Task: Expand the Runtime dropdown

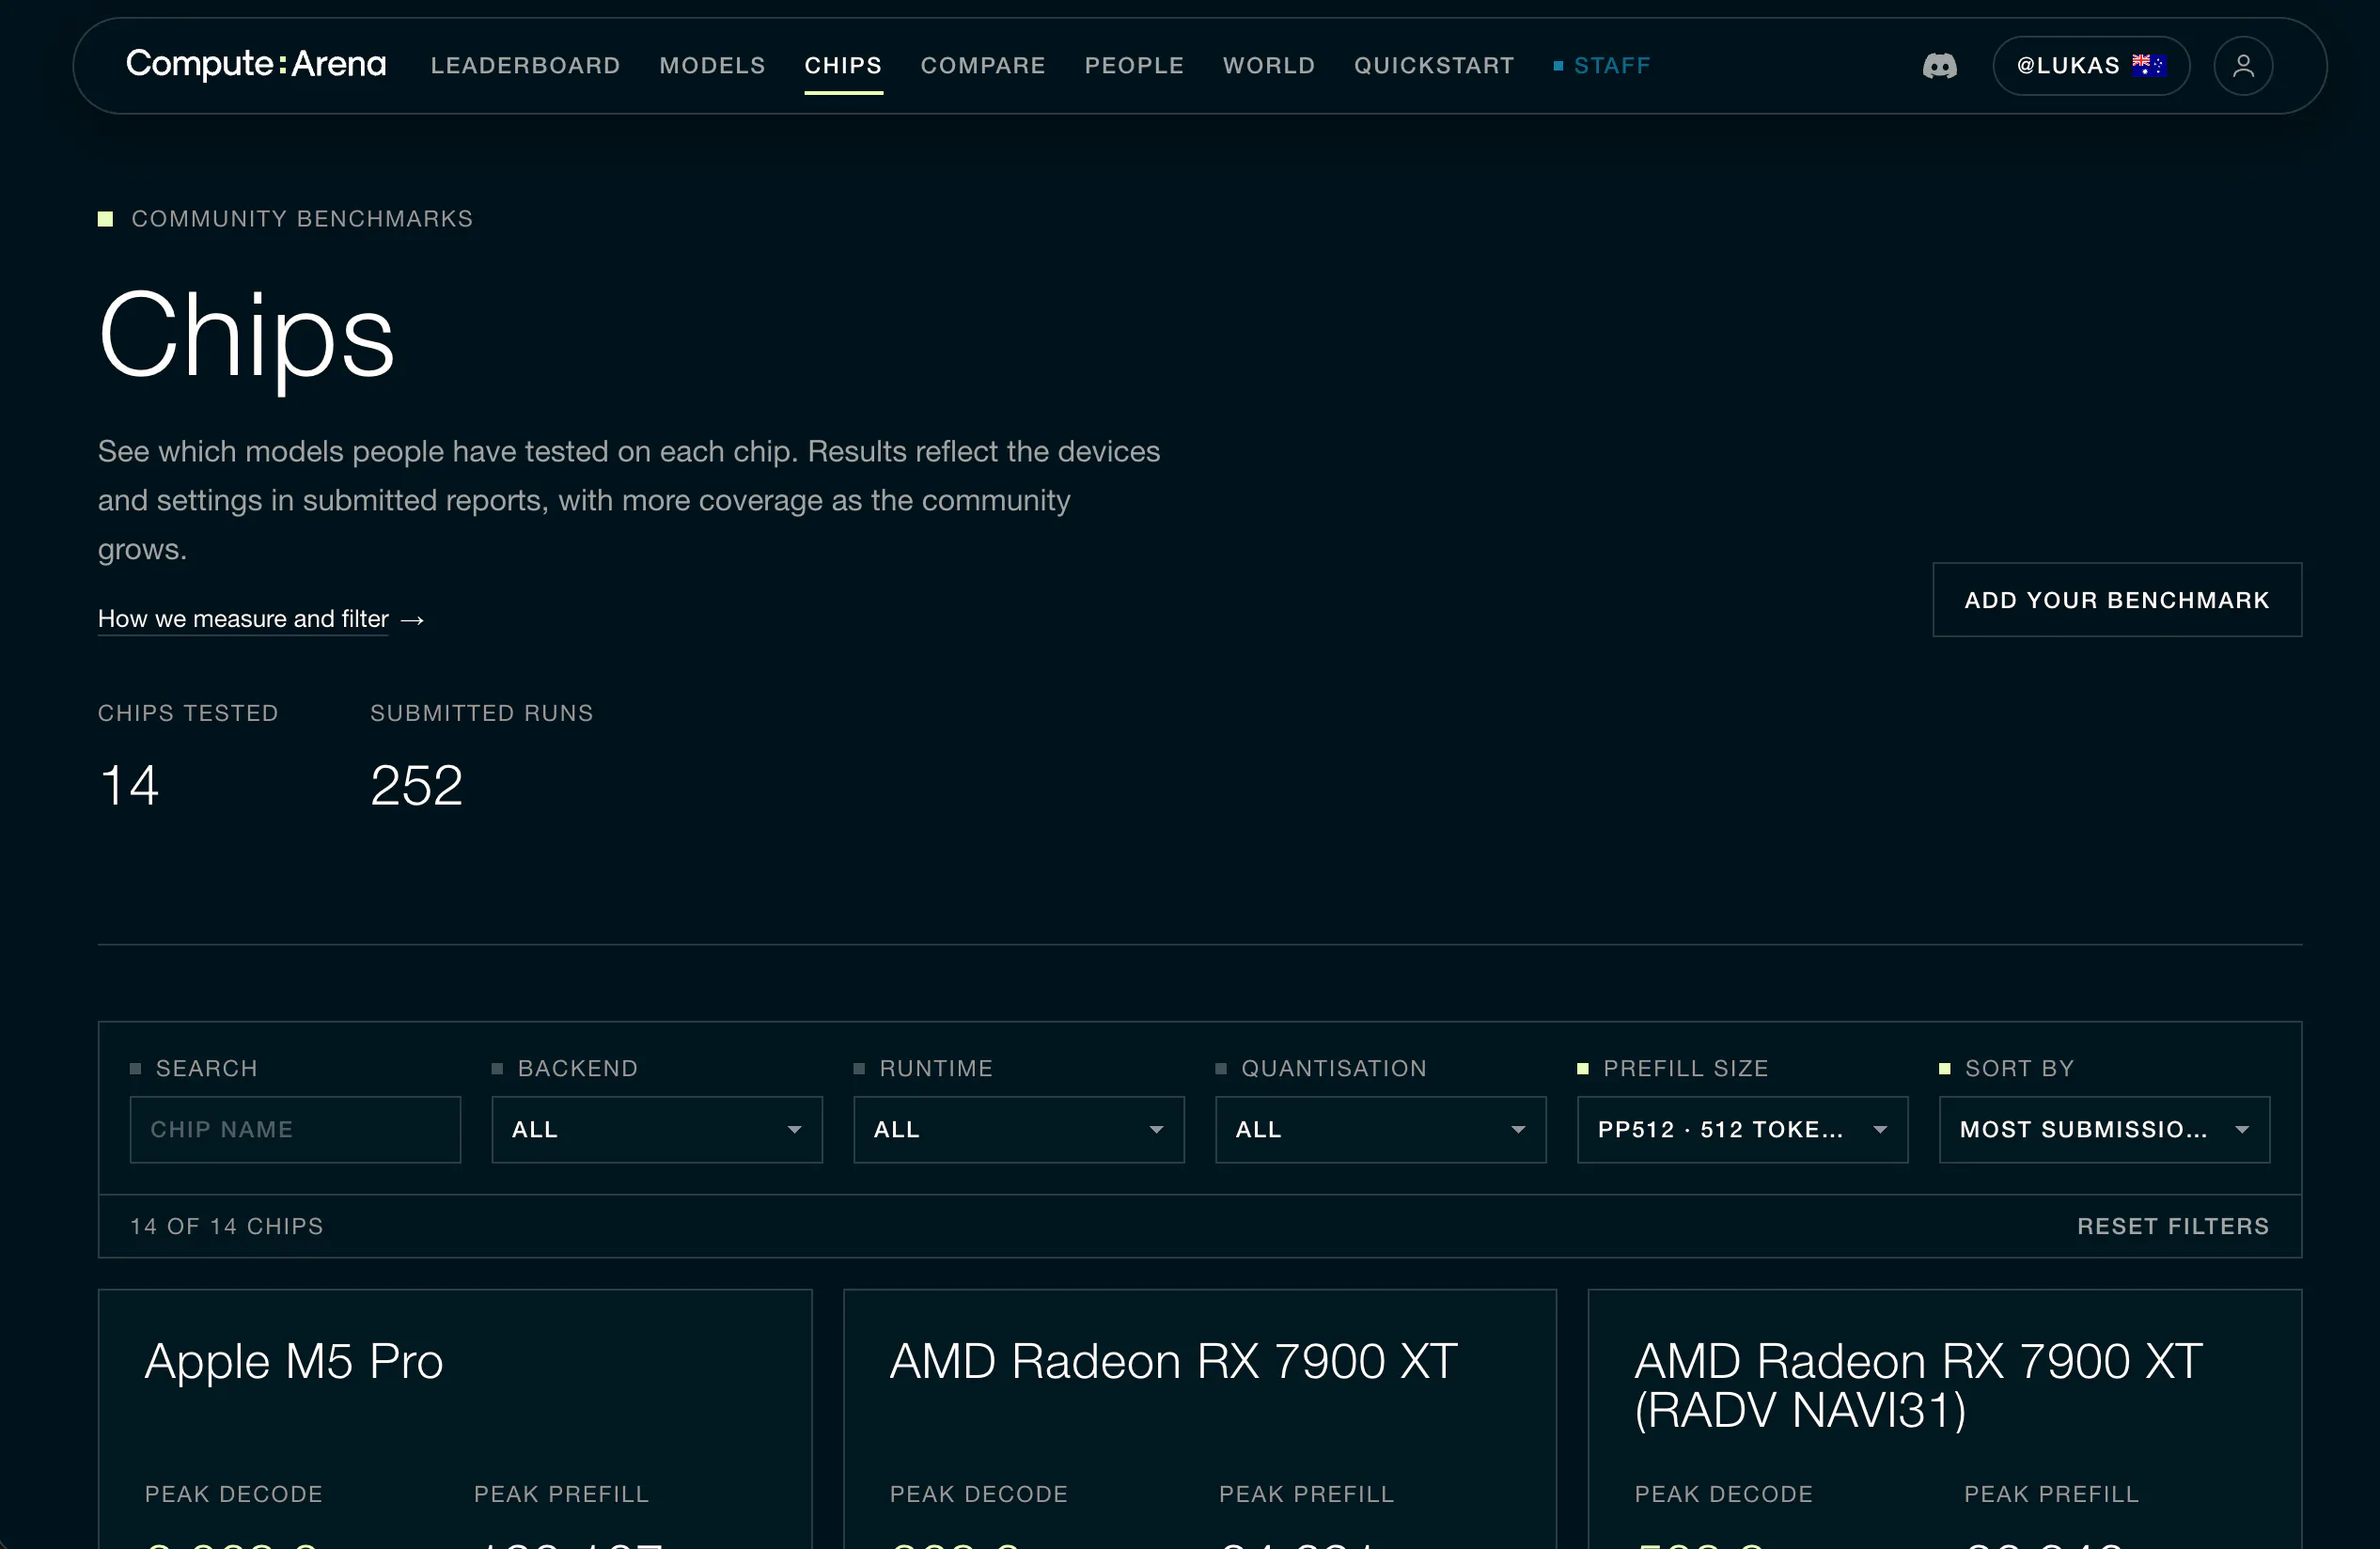Action: point(1019,1130)
